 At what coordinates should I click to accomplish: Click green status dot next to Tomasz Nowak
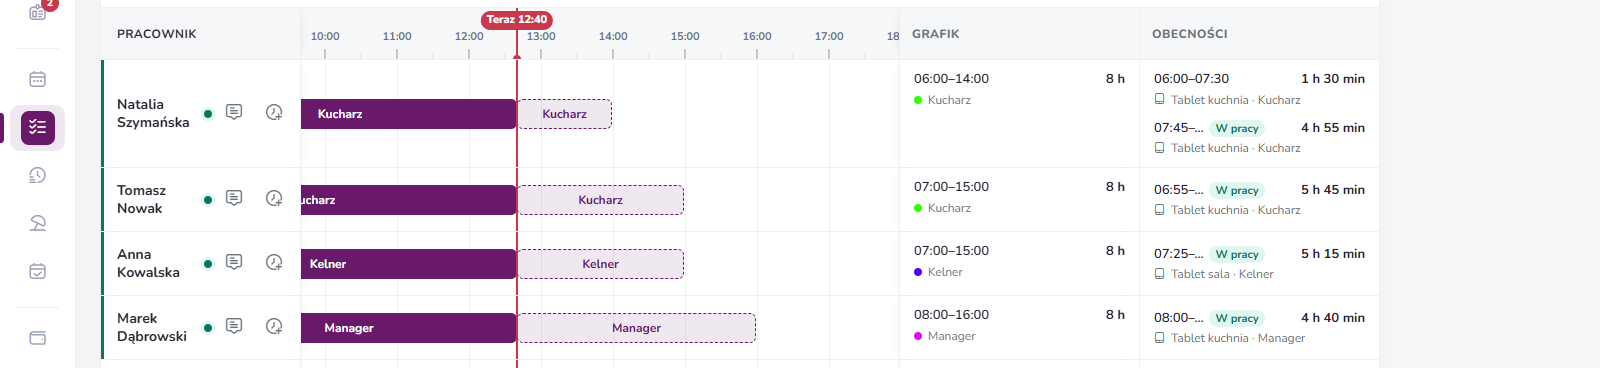tap(208, 200)
